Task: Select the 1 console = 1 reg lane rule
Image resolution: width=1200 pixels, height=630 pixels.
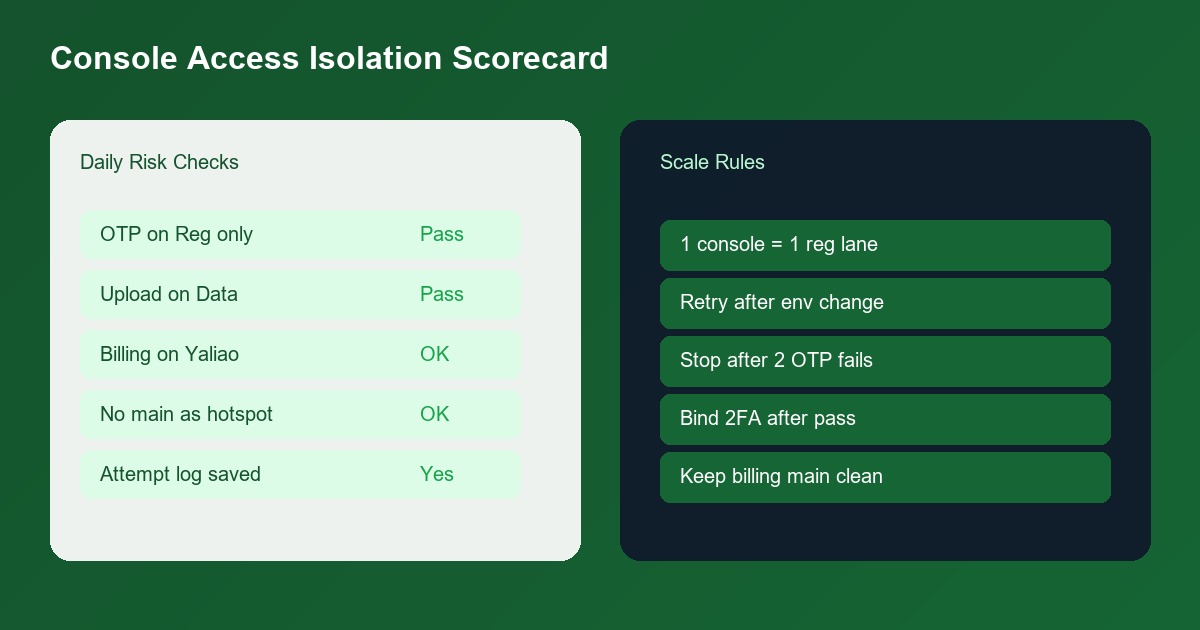Action: [885, 245]
